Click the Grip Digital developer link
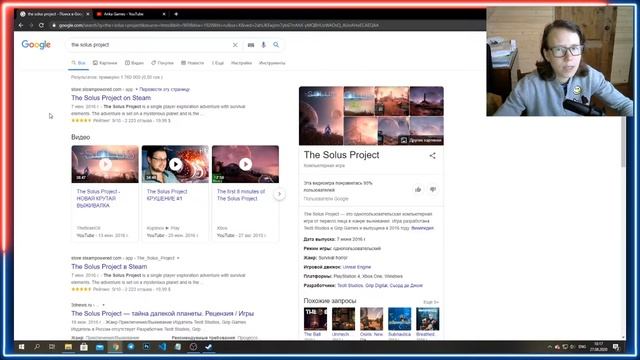 tap(376, 286)
